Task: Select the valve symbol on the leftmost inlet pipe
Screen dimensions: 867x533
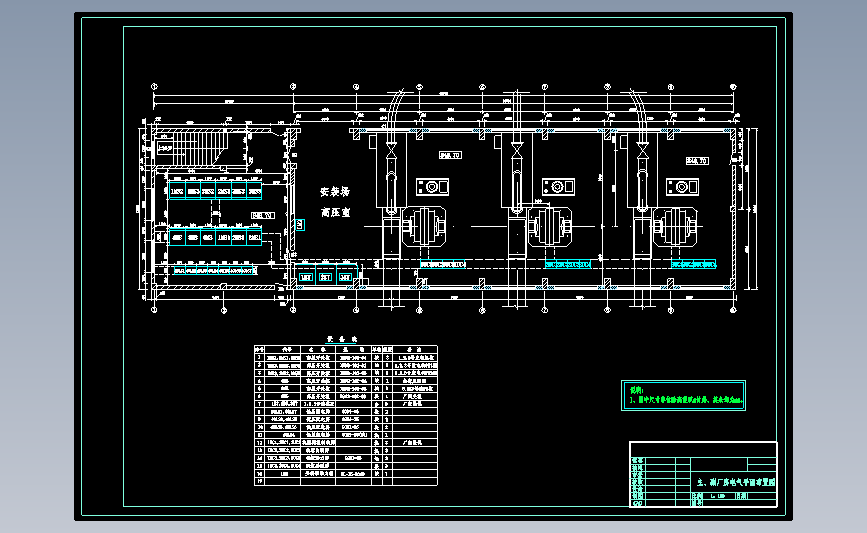Action: (x=391, y=150)
